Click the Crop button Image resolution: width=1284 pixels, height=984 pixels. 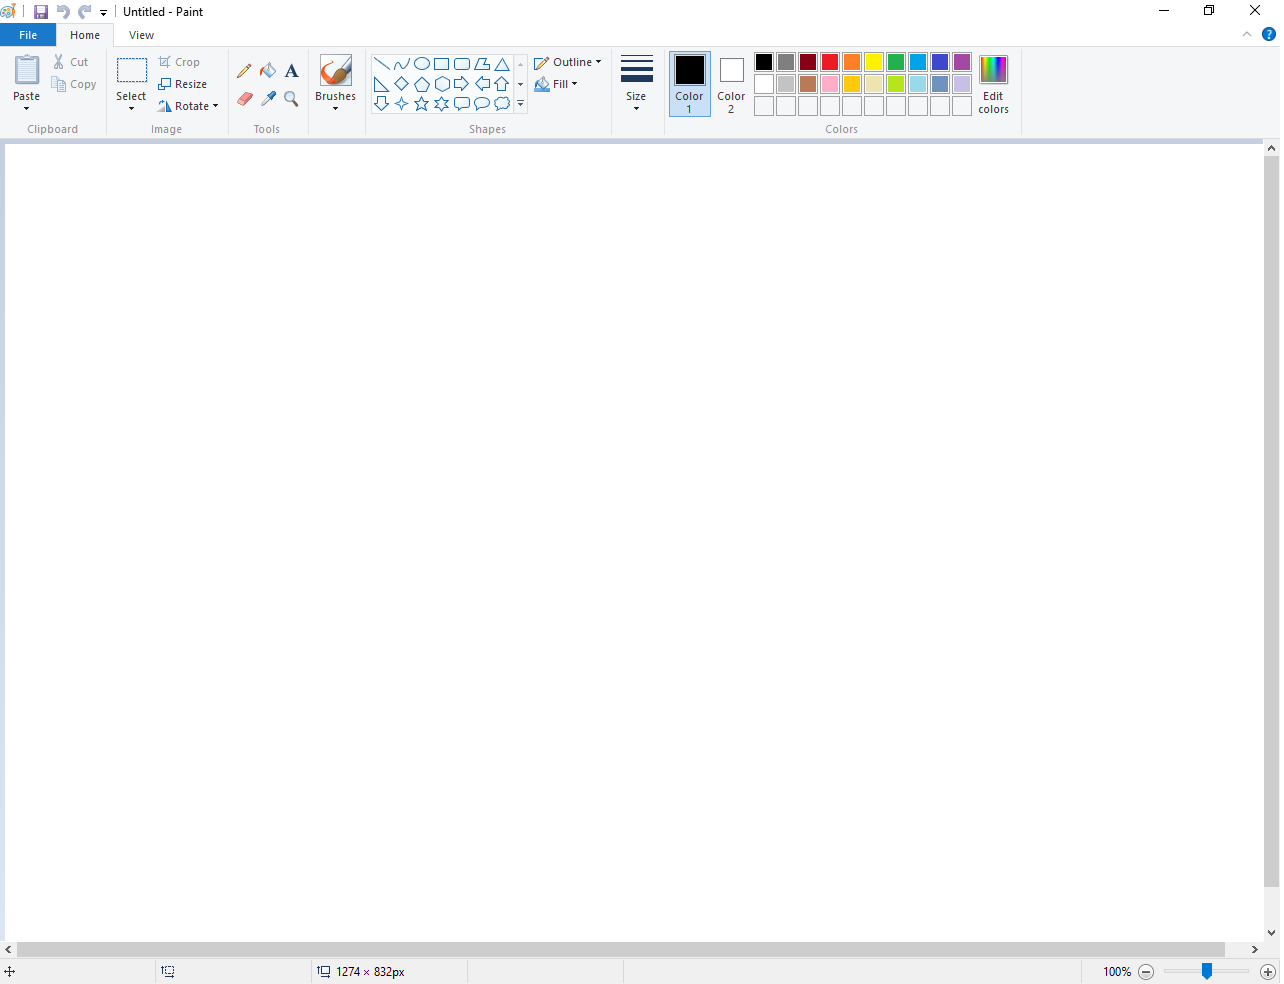tap(179, 62)
